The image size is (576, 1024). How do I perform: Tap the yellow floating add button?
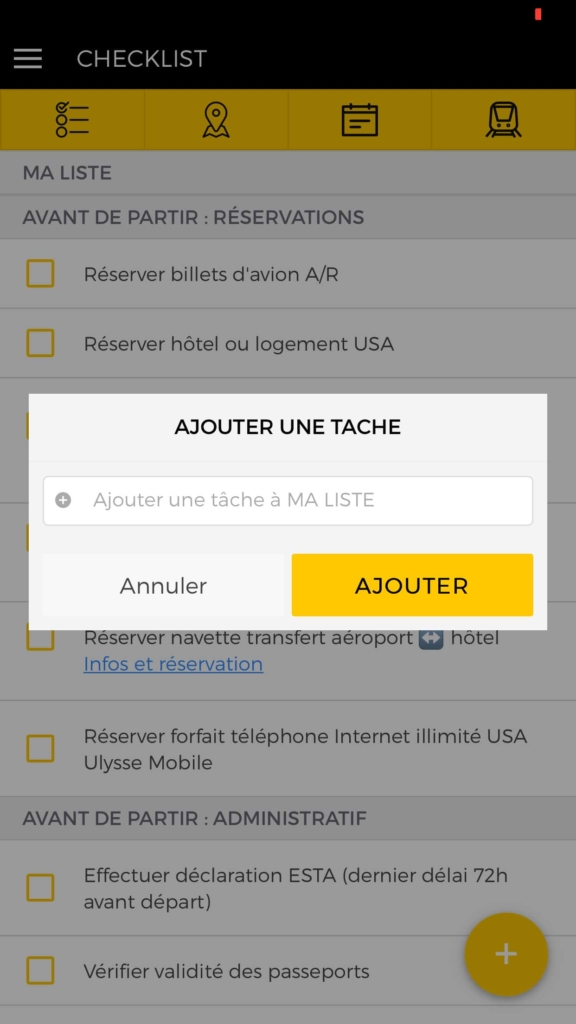point(506,955)
